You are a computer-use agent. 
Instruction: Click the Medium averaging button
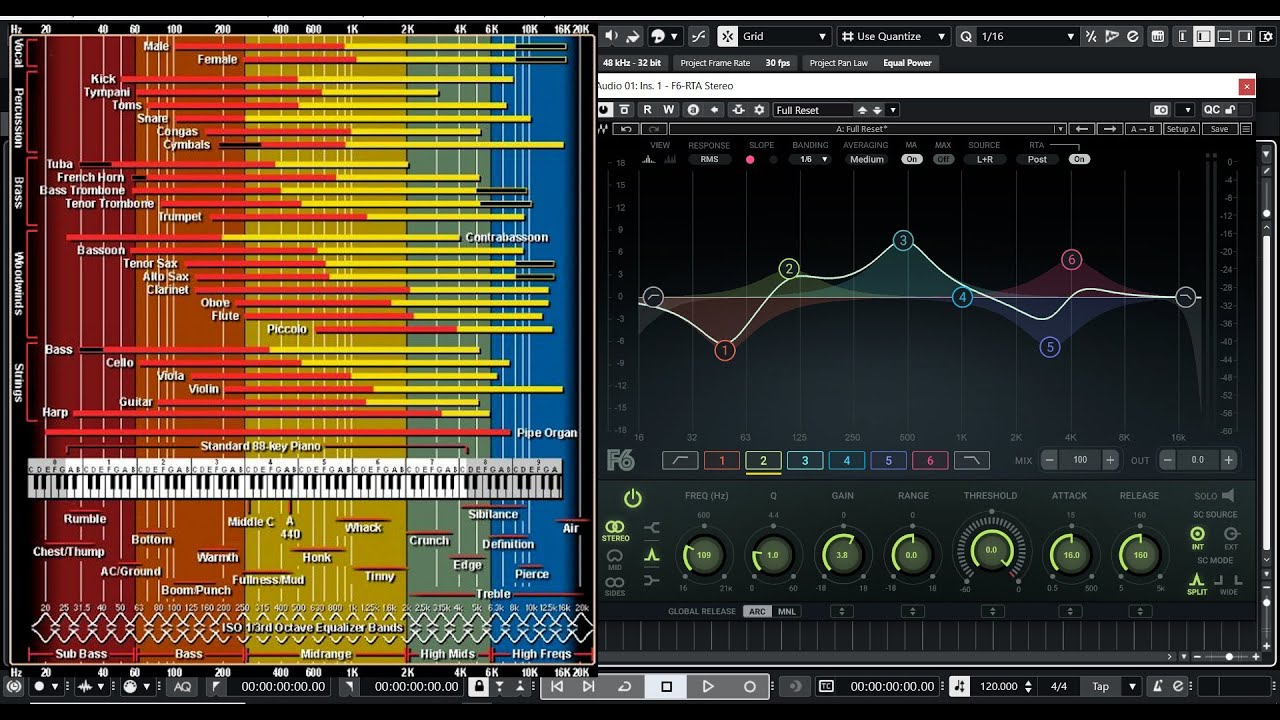pyautogui.click(x=867, y=159)
